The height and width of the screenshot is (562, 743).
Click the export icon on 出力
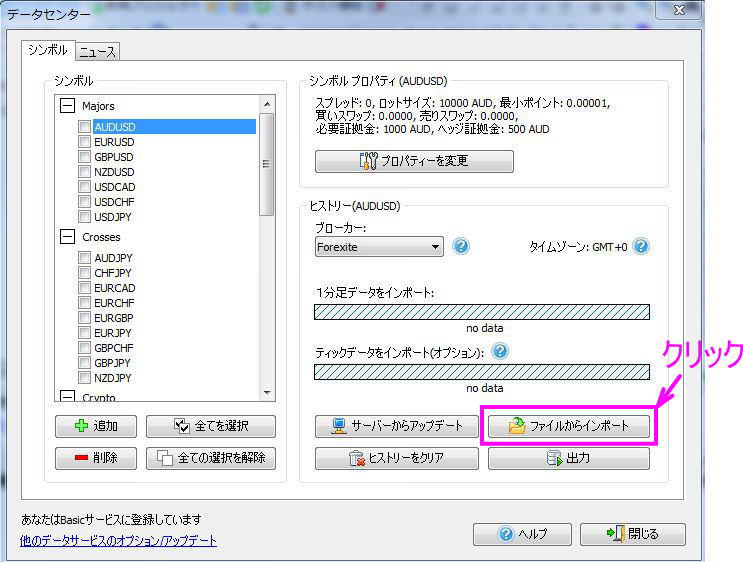(554, 458)
